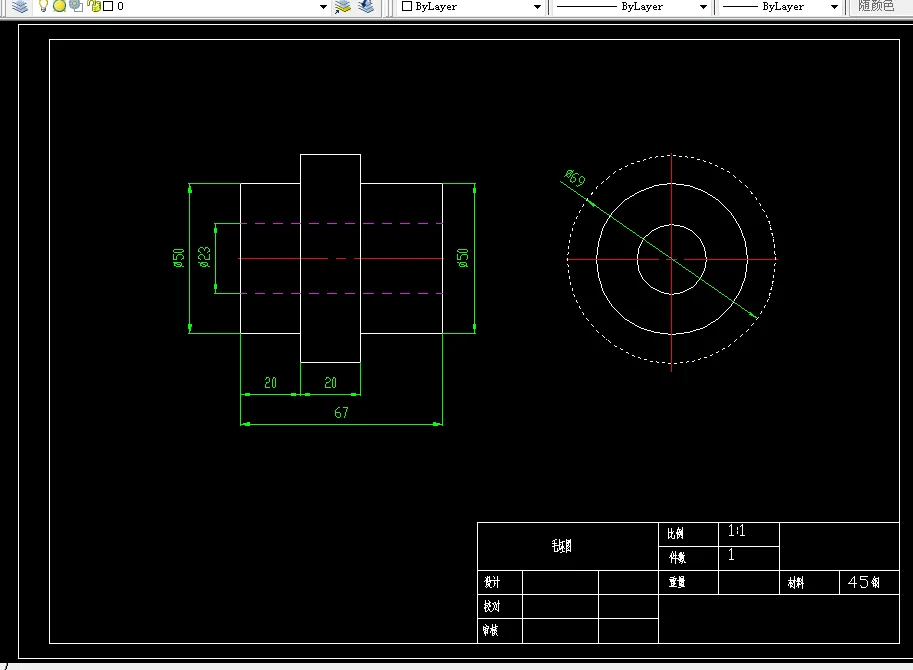Select the left ø50 dimension text
Viewport: 913px width, 670px height.
(x=178, y=257)
